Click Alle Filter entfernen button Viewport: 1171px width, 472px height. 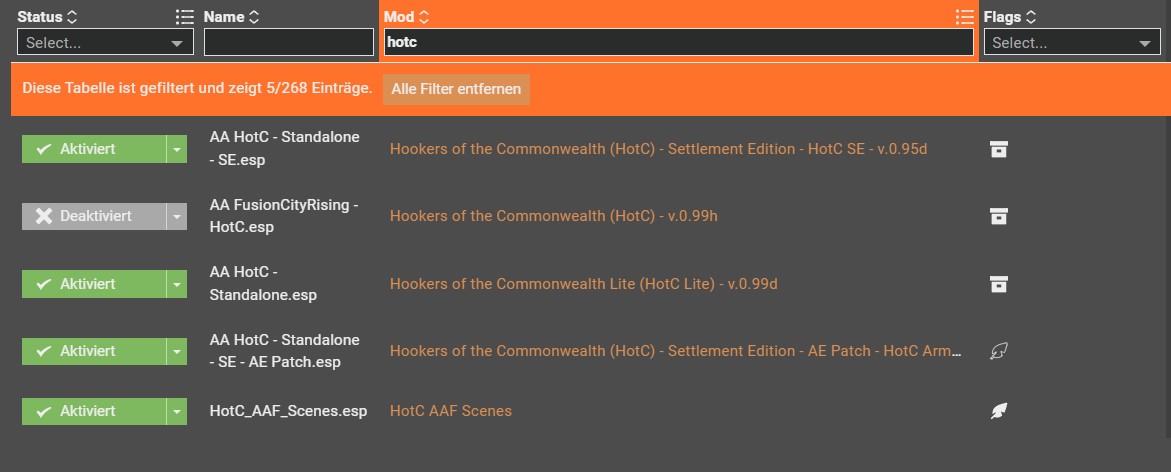(x=456, y=89)
